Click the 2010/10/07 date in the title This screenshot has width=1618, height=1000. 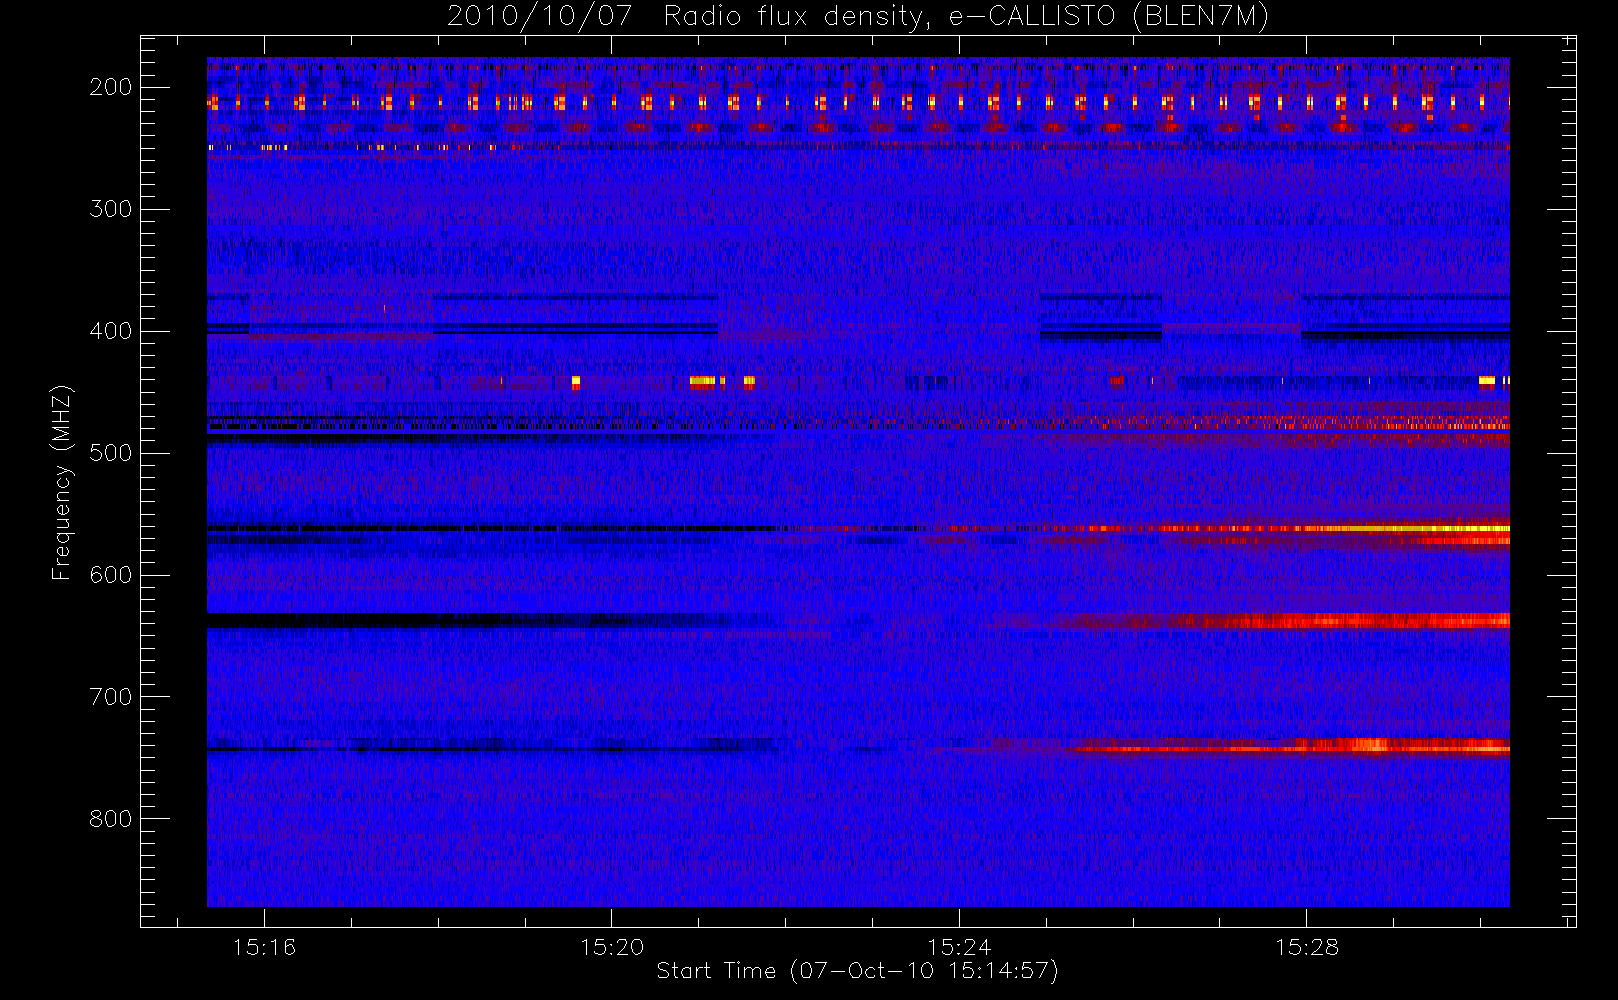click(x=539, y=17)
